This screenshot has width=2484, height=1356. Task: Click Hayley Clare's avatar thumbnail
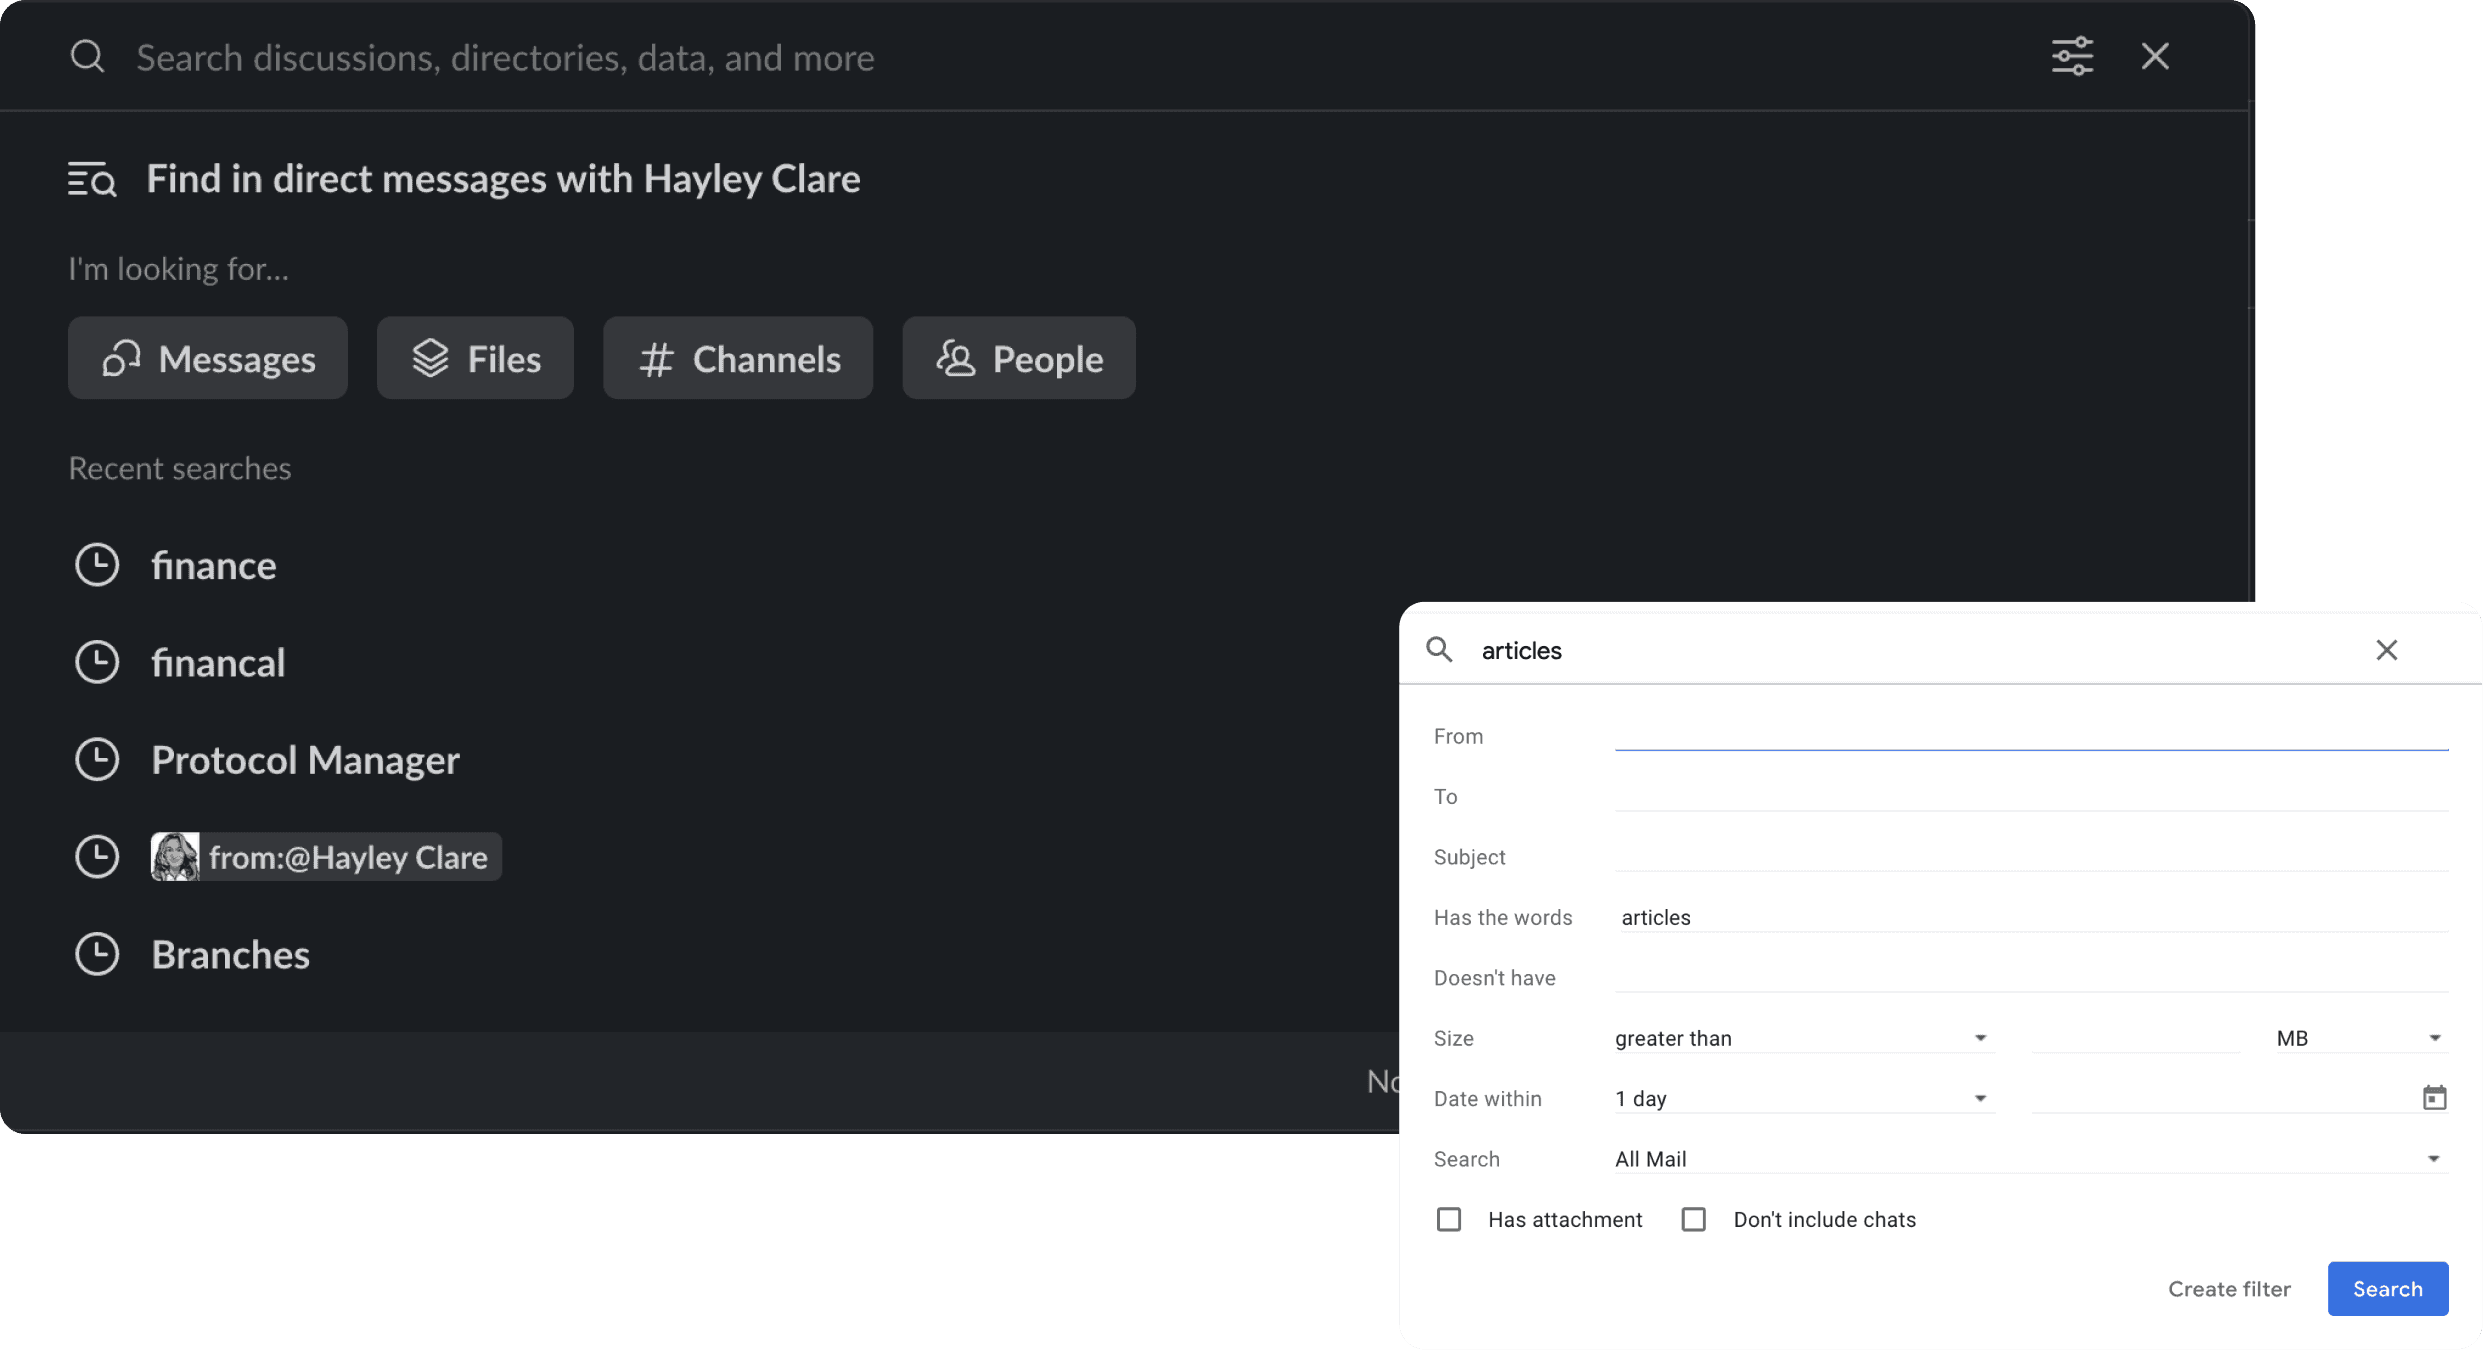click(175, 857)
